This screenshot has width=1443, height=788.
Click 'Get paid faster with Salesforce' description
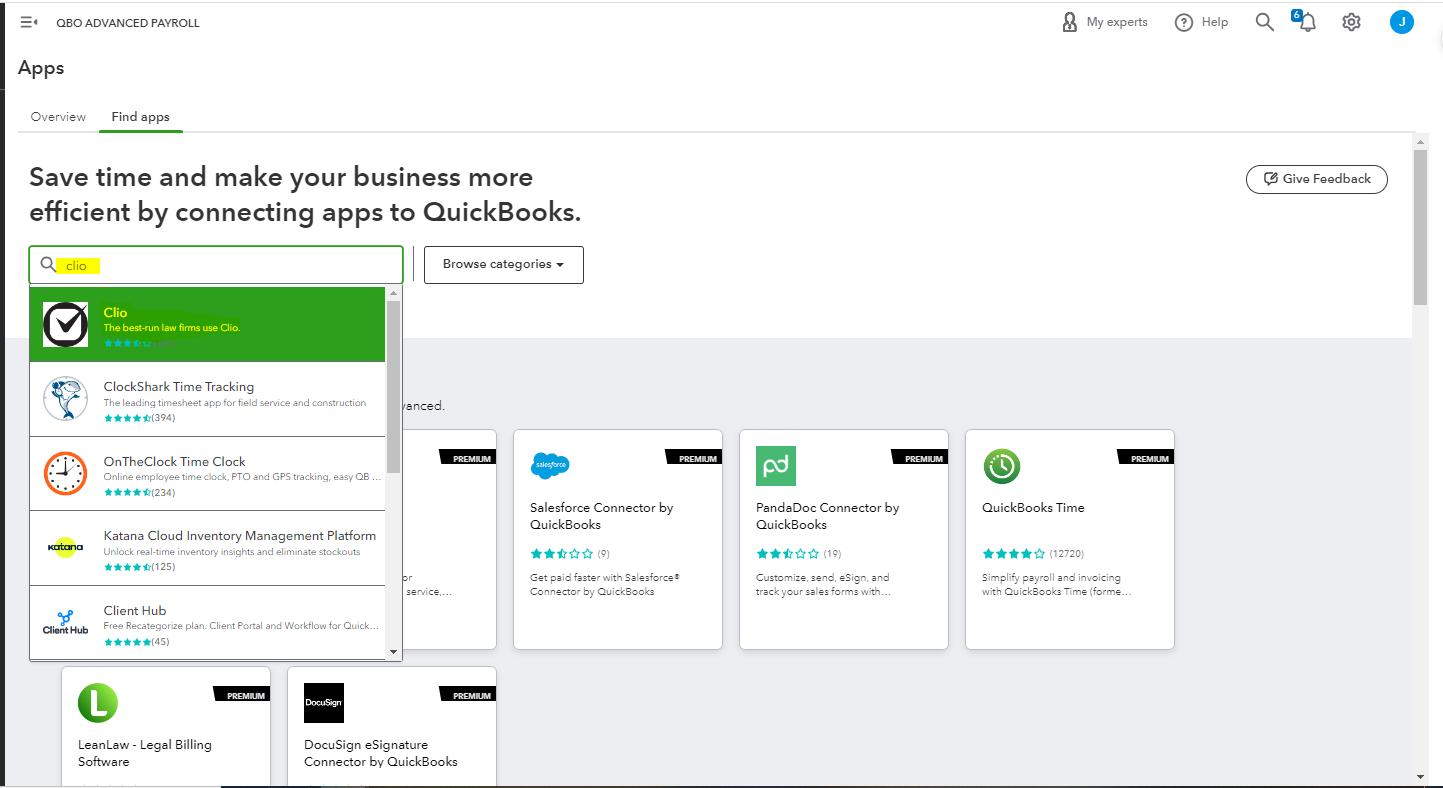(605, 584)
